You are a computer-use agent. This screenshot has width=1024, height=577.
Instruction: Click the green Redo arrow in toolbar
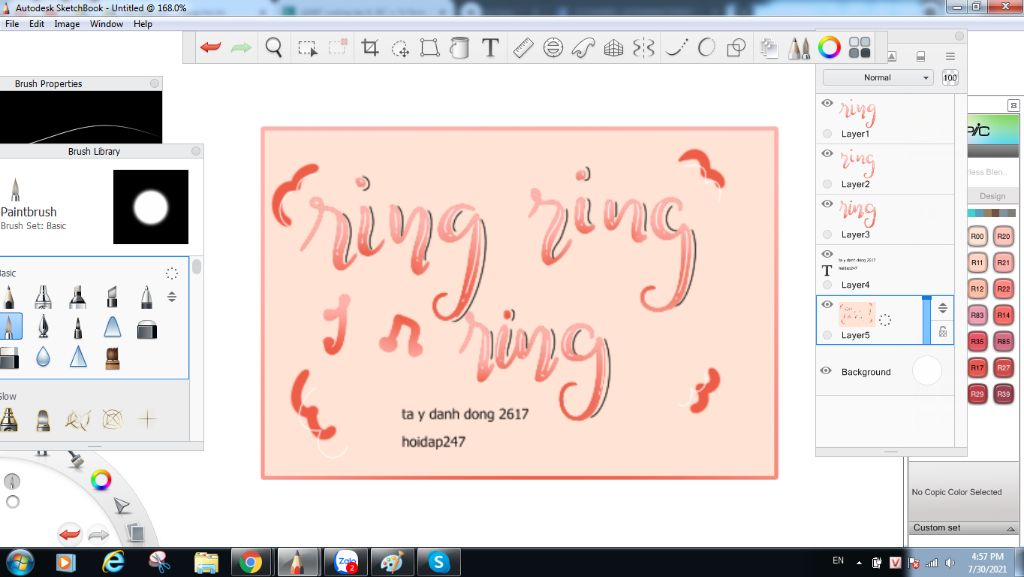[241, 47]
